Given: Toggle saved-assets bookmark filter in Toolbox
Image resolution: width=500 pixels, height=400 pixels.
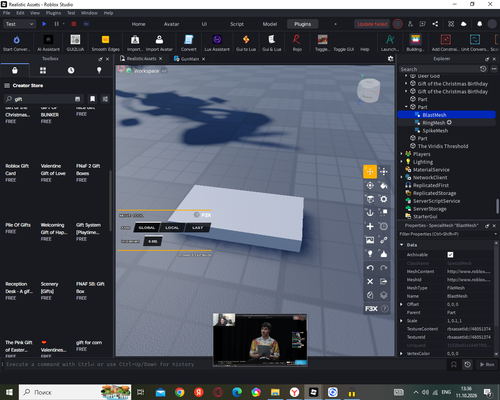Looking at the screenshot, I should [x=92, y=99].
